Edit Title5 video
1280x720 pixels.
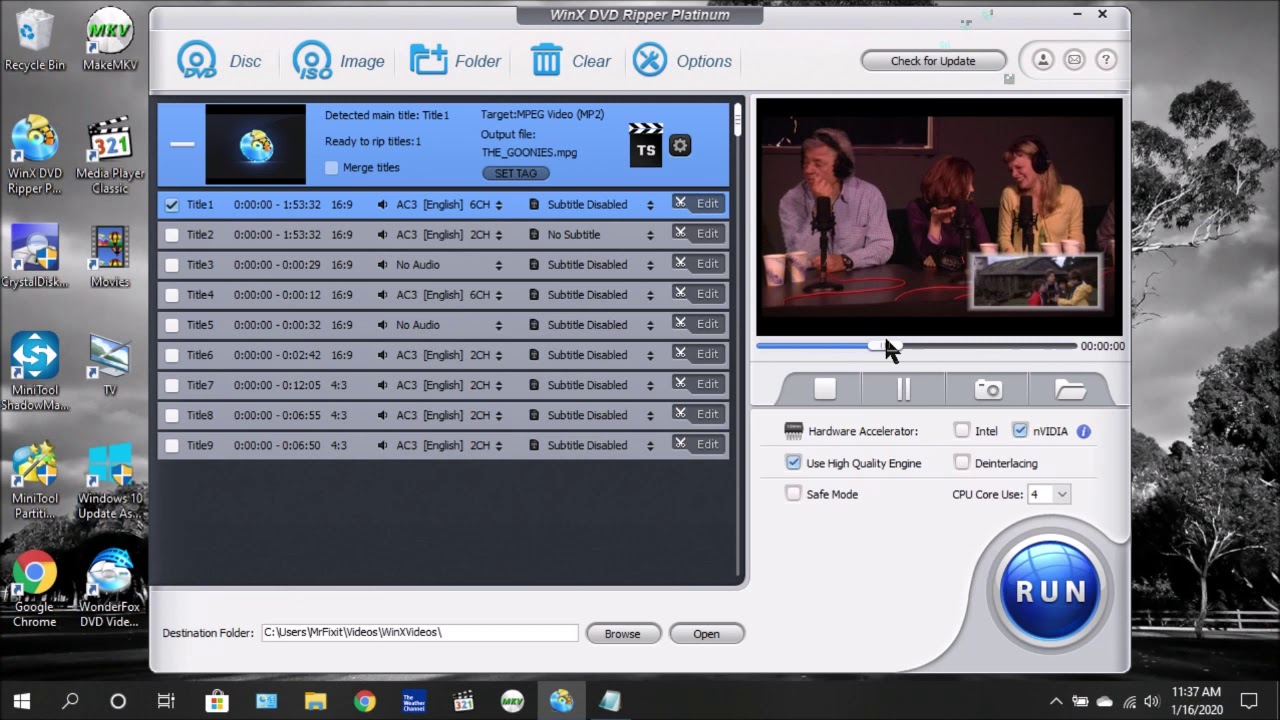coord(697,324)
